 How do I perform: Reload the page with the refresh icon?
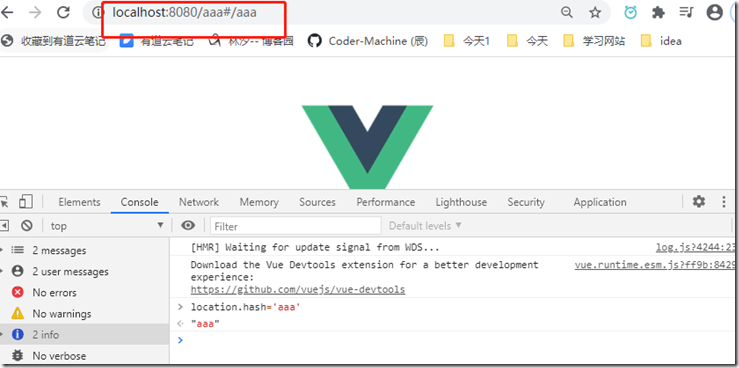tap(63, 13)
